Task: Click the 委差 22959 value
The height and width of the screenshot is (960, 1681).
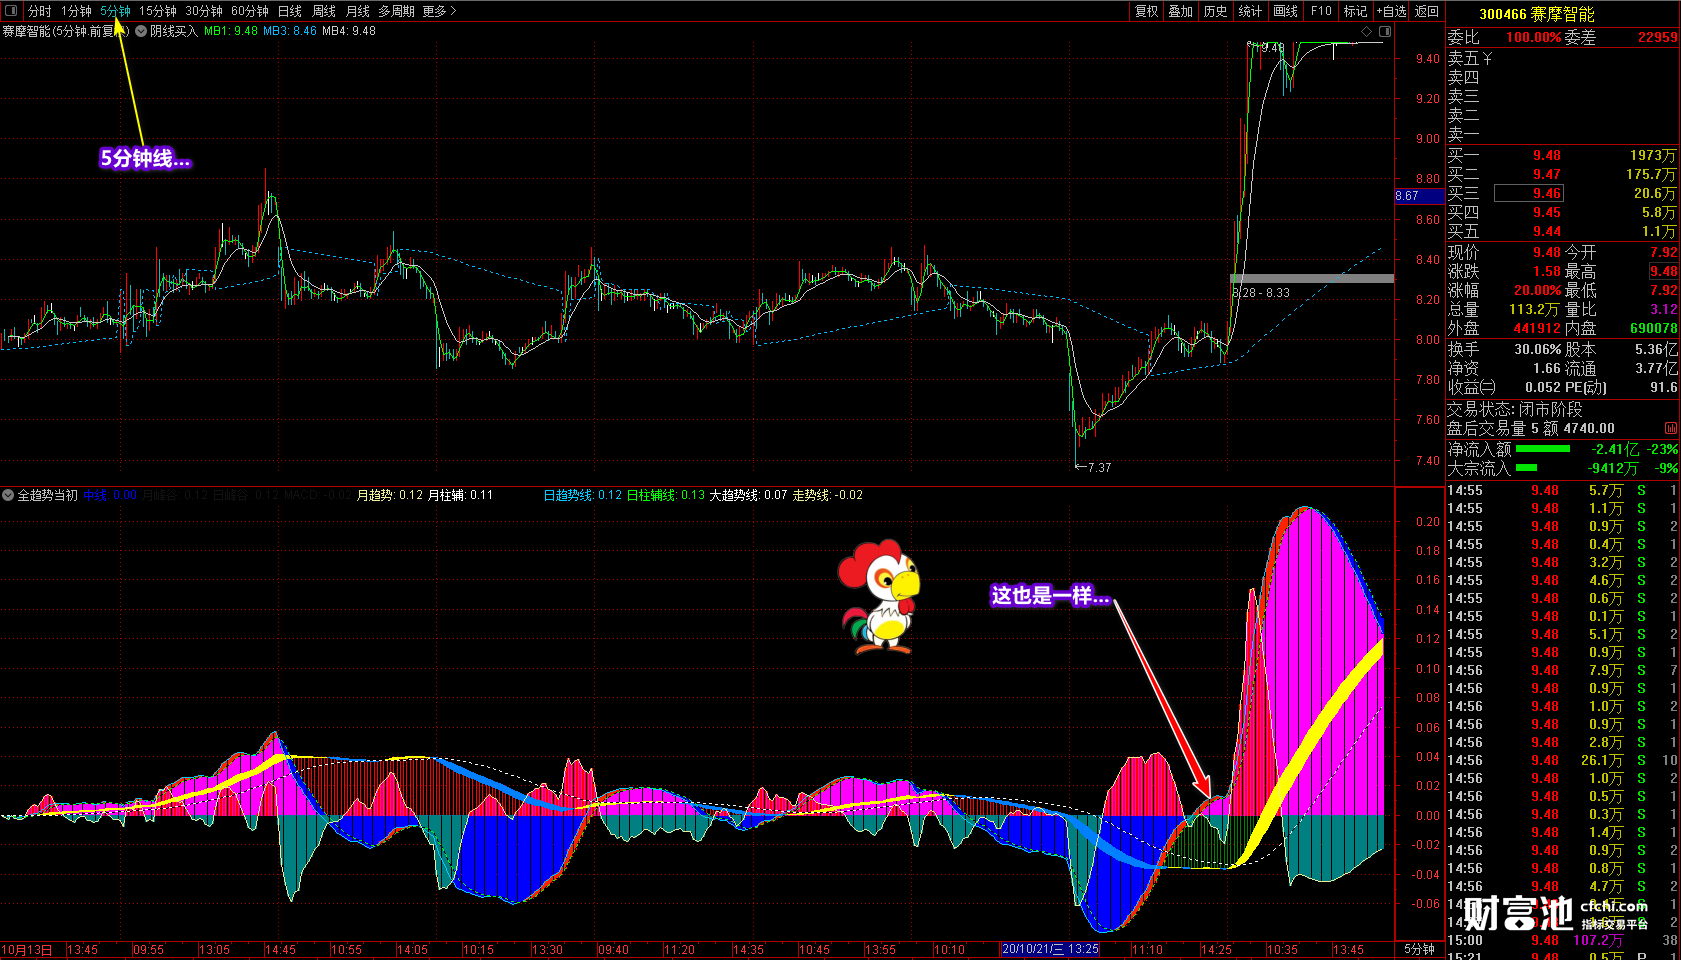Action: (1658, 37)
